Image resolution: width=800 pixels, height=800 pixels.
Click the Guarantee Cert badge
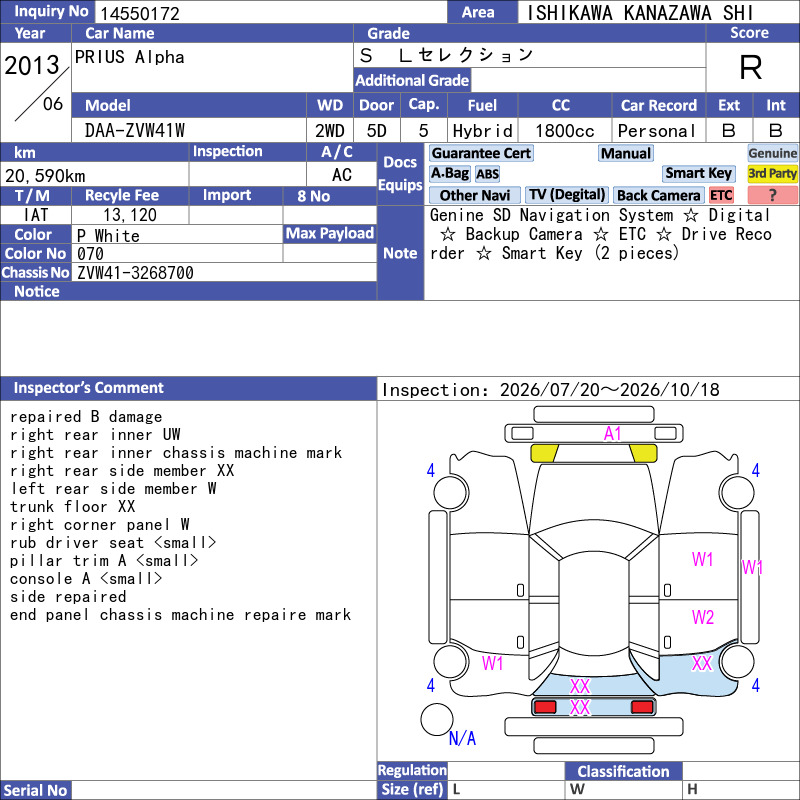[481, 153]
